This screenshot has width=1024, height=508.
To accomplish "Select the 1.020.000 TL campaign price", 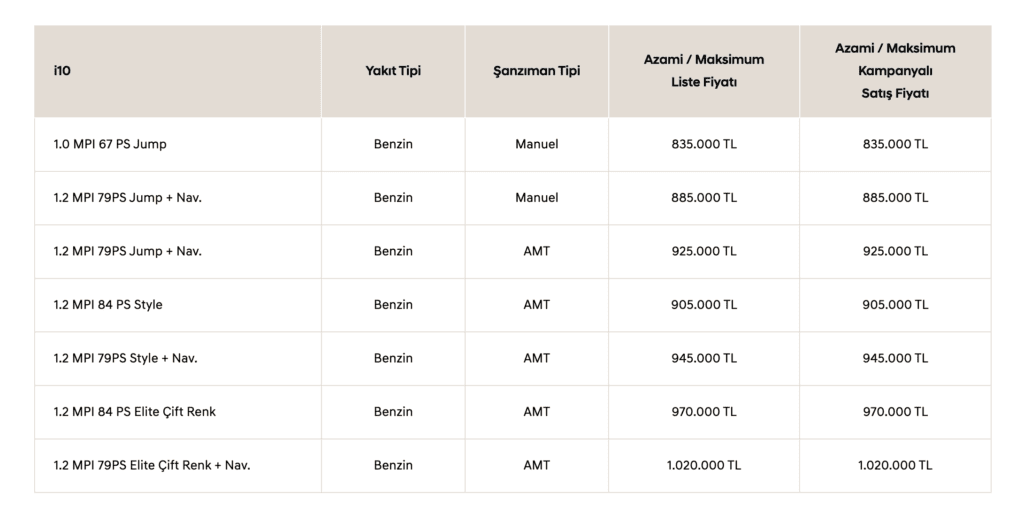I will (x=895, y=466).
